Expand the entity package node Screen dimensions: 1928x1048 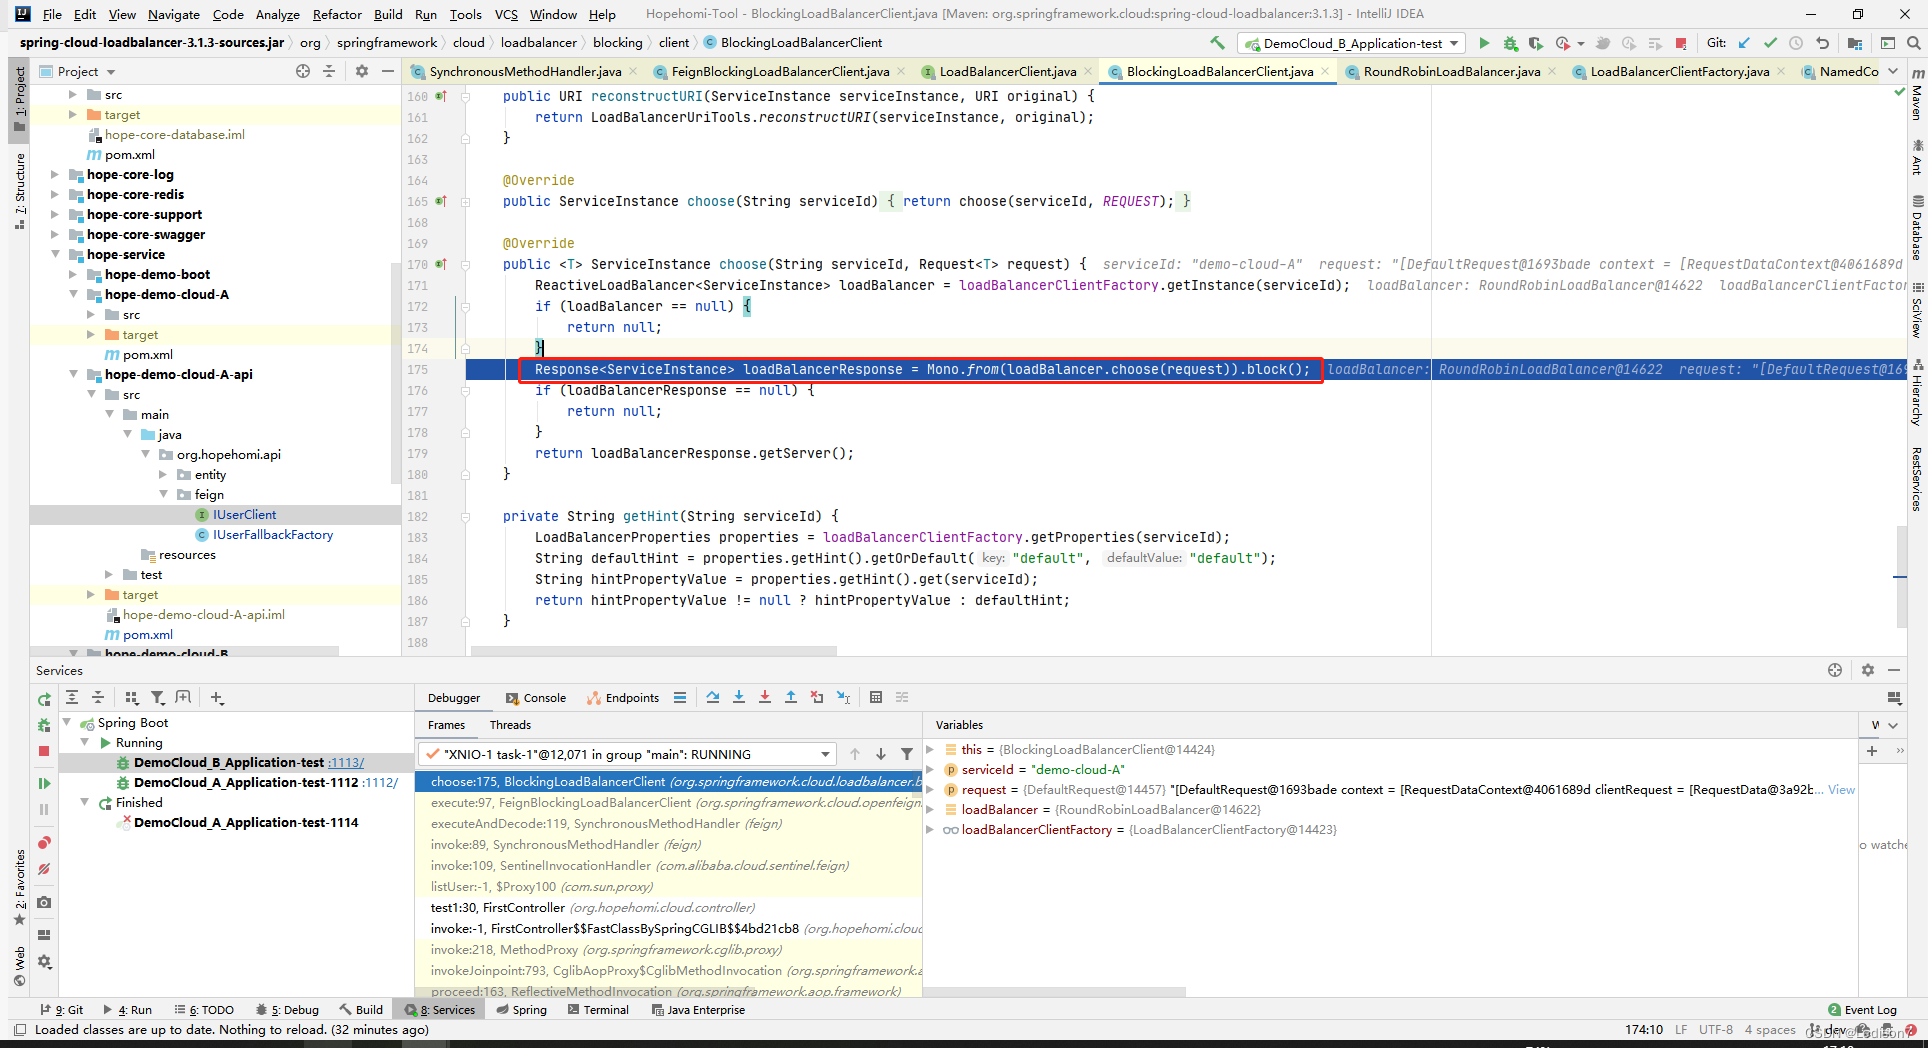163,474
